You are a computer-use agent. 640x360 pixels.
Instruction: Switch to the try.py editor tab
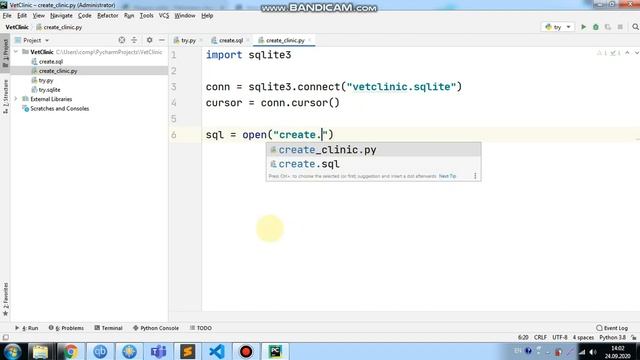(x=188, y=40)
